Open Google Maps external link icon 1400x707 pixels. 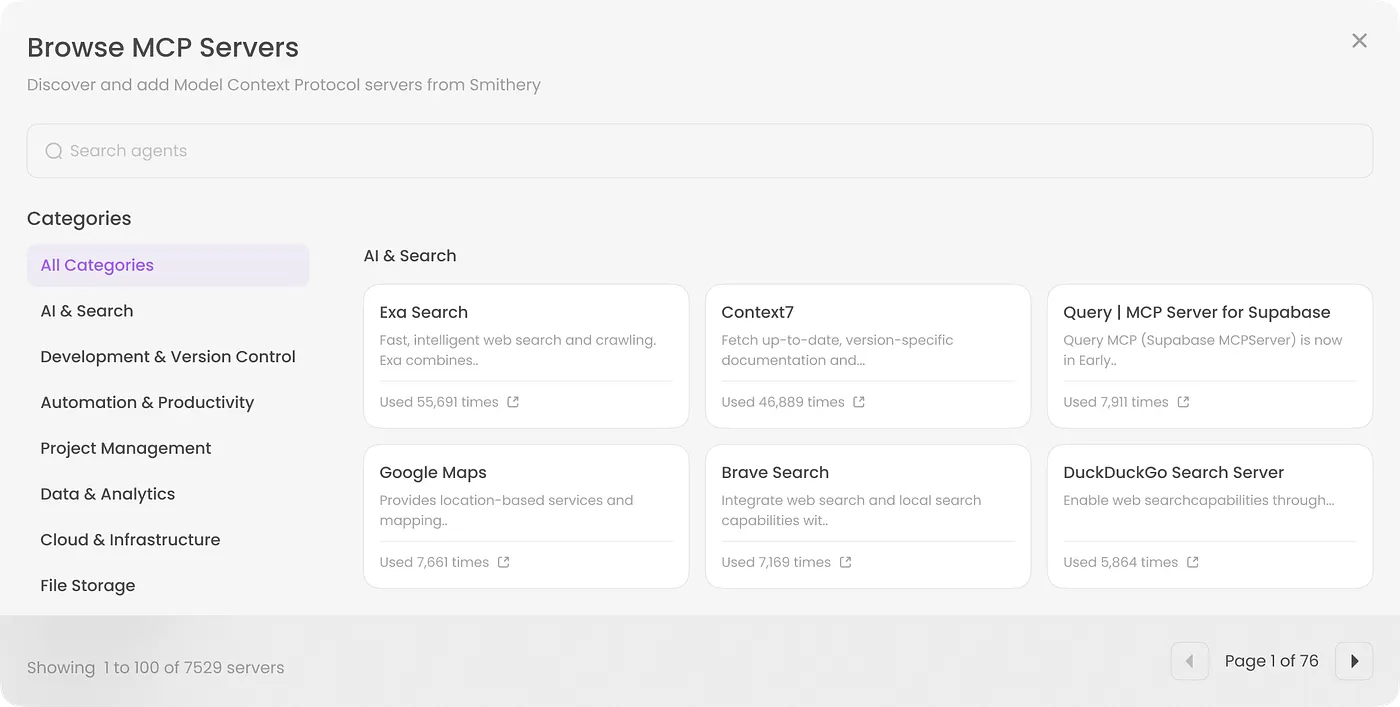tap(504, 562)
